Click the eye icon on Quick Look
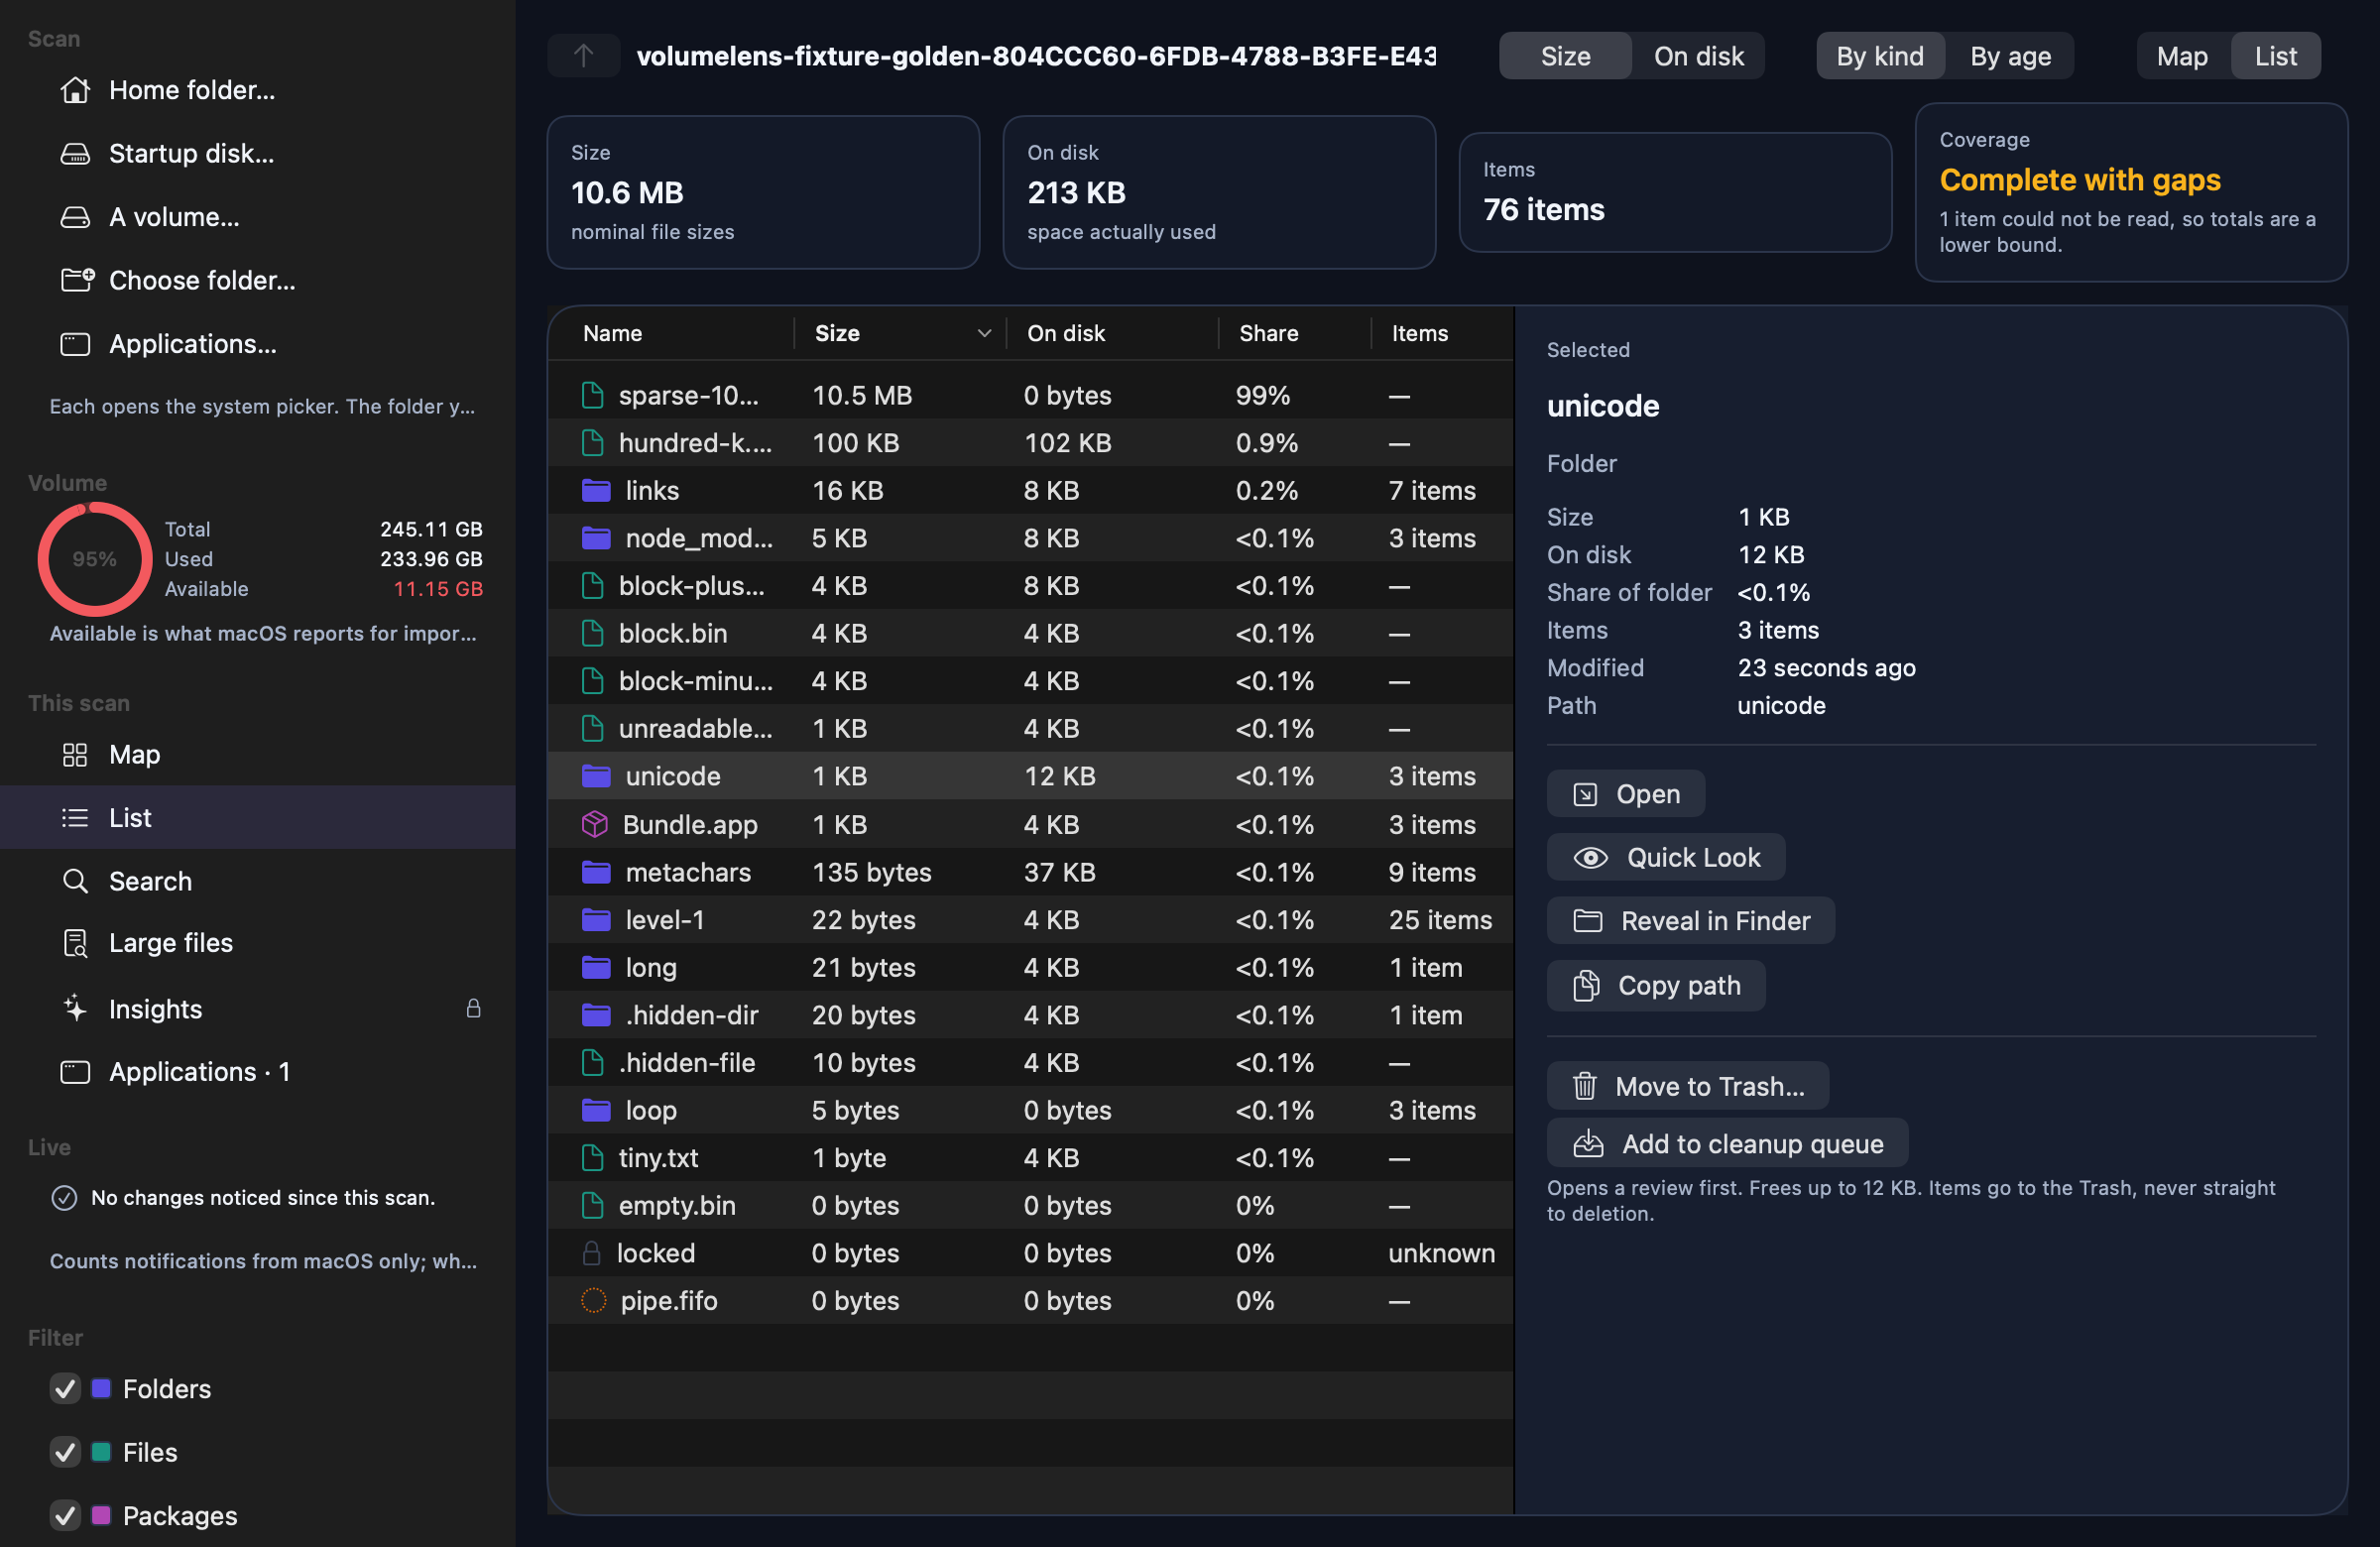 pyautogui.click(x=1590, y=858)
